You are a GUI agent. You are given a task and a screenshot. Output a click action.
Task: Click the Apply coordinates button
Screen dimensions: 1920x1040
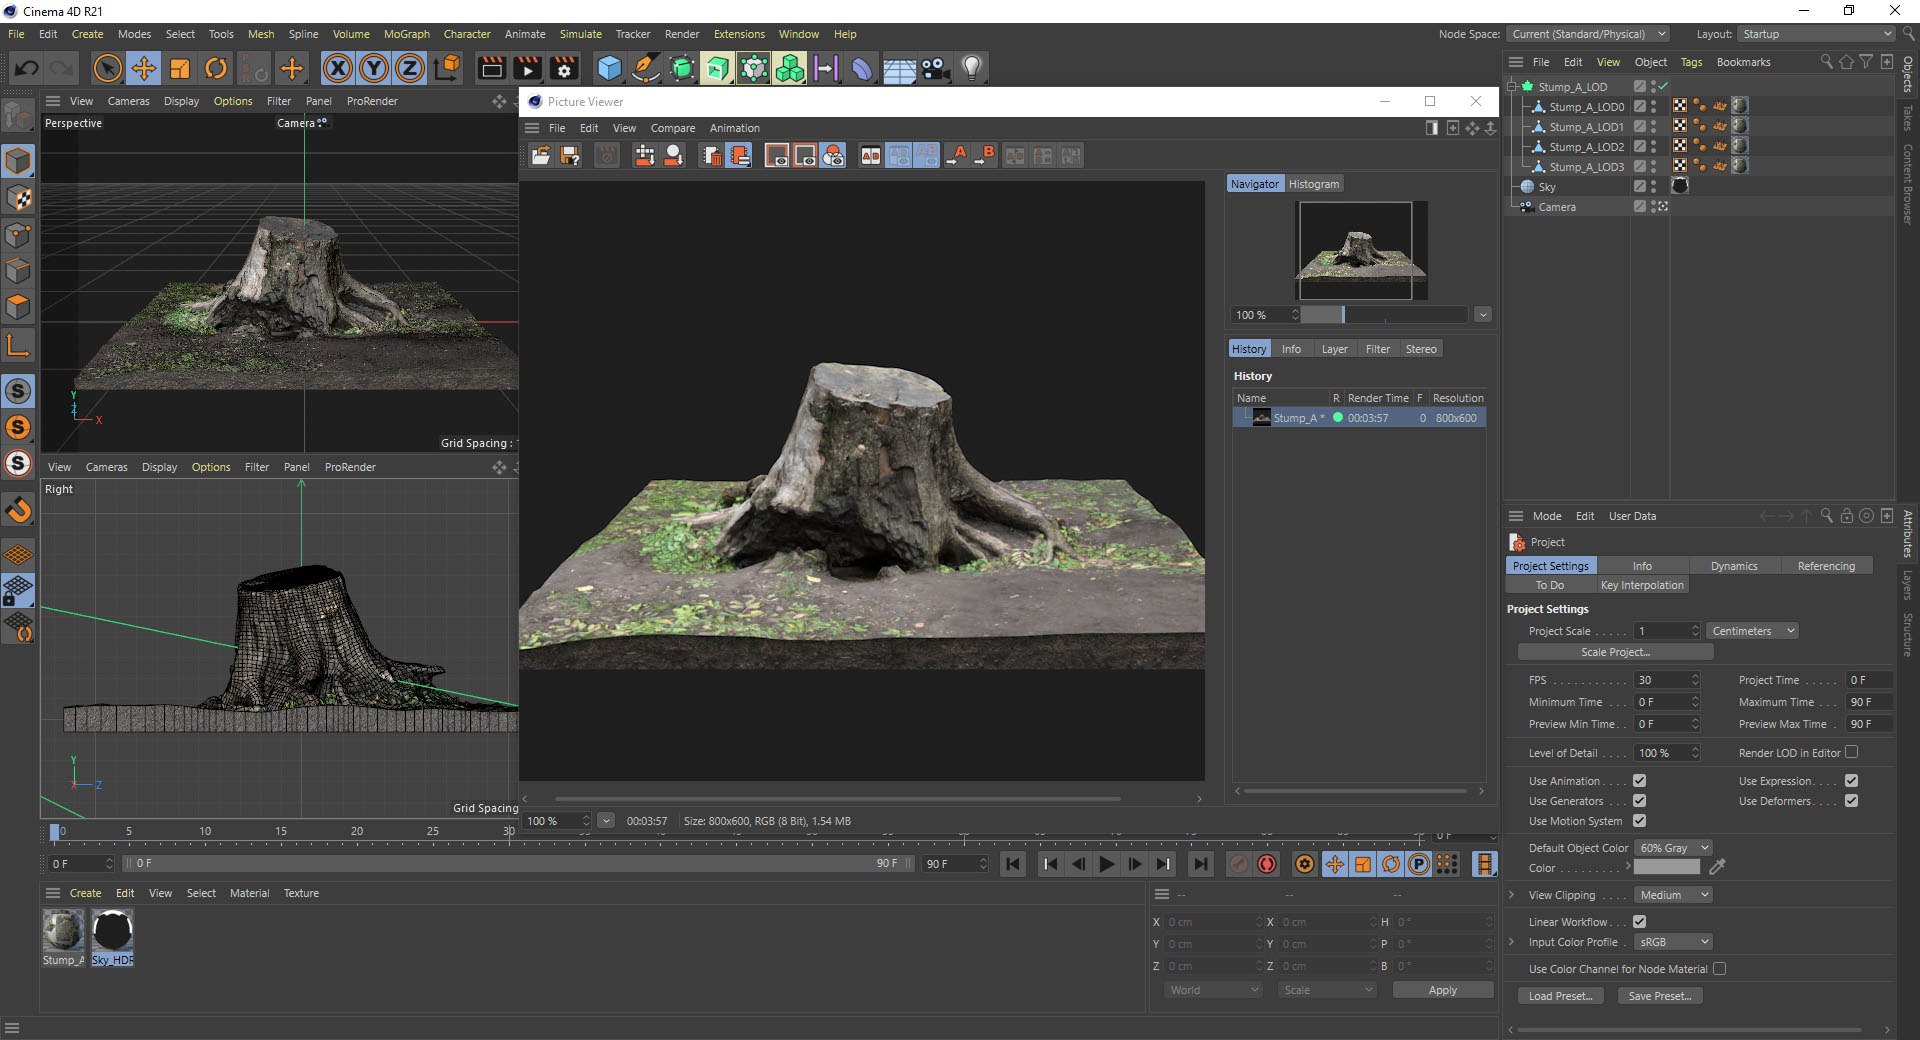(1442, 990)
